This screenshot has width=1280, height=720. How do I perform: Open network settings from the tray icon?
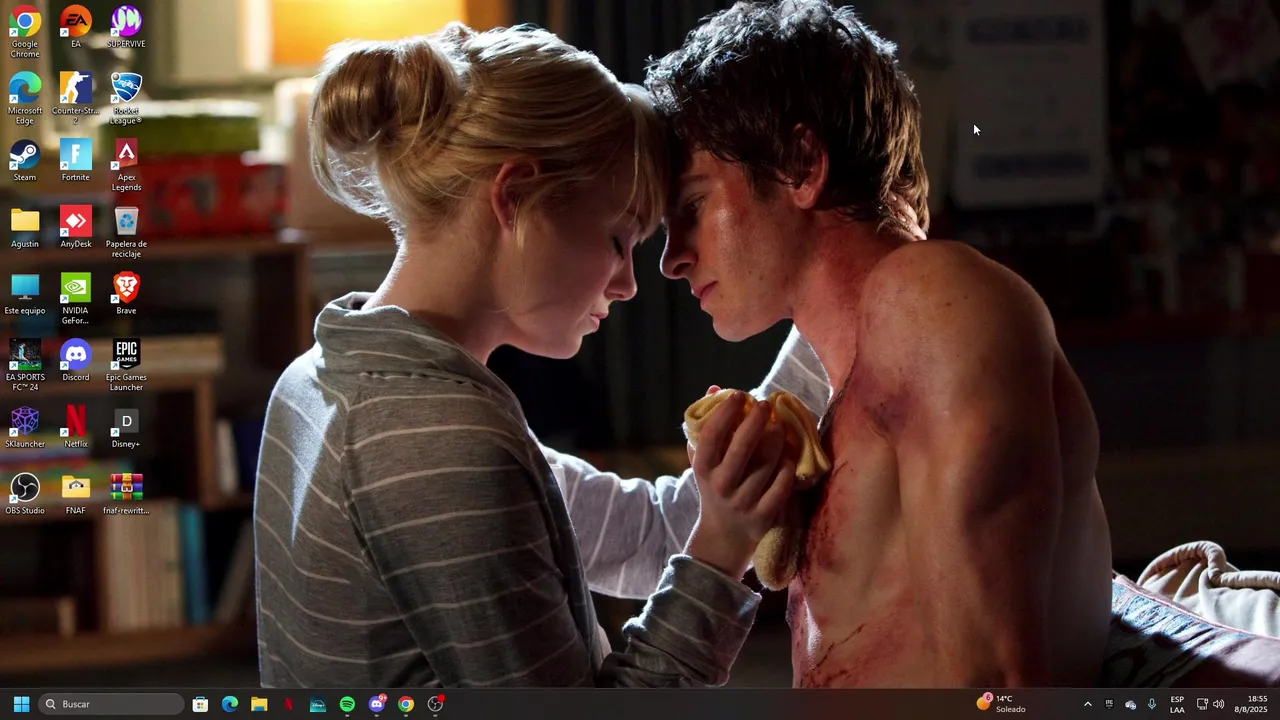tap(1202, 704)
